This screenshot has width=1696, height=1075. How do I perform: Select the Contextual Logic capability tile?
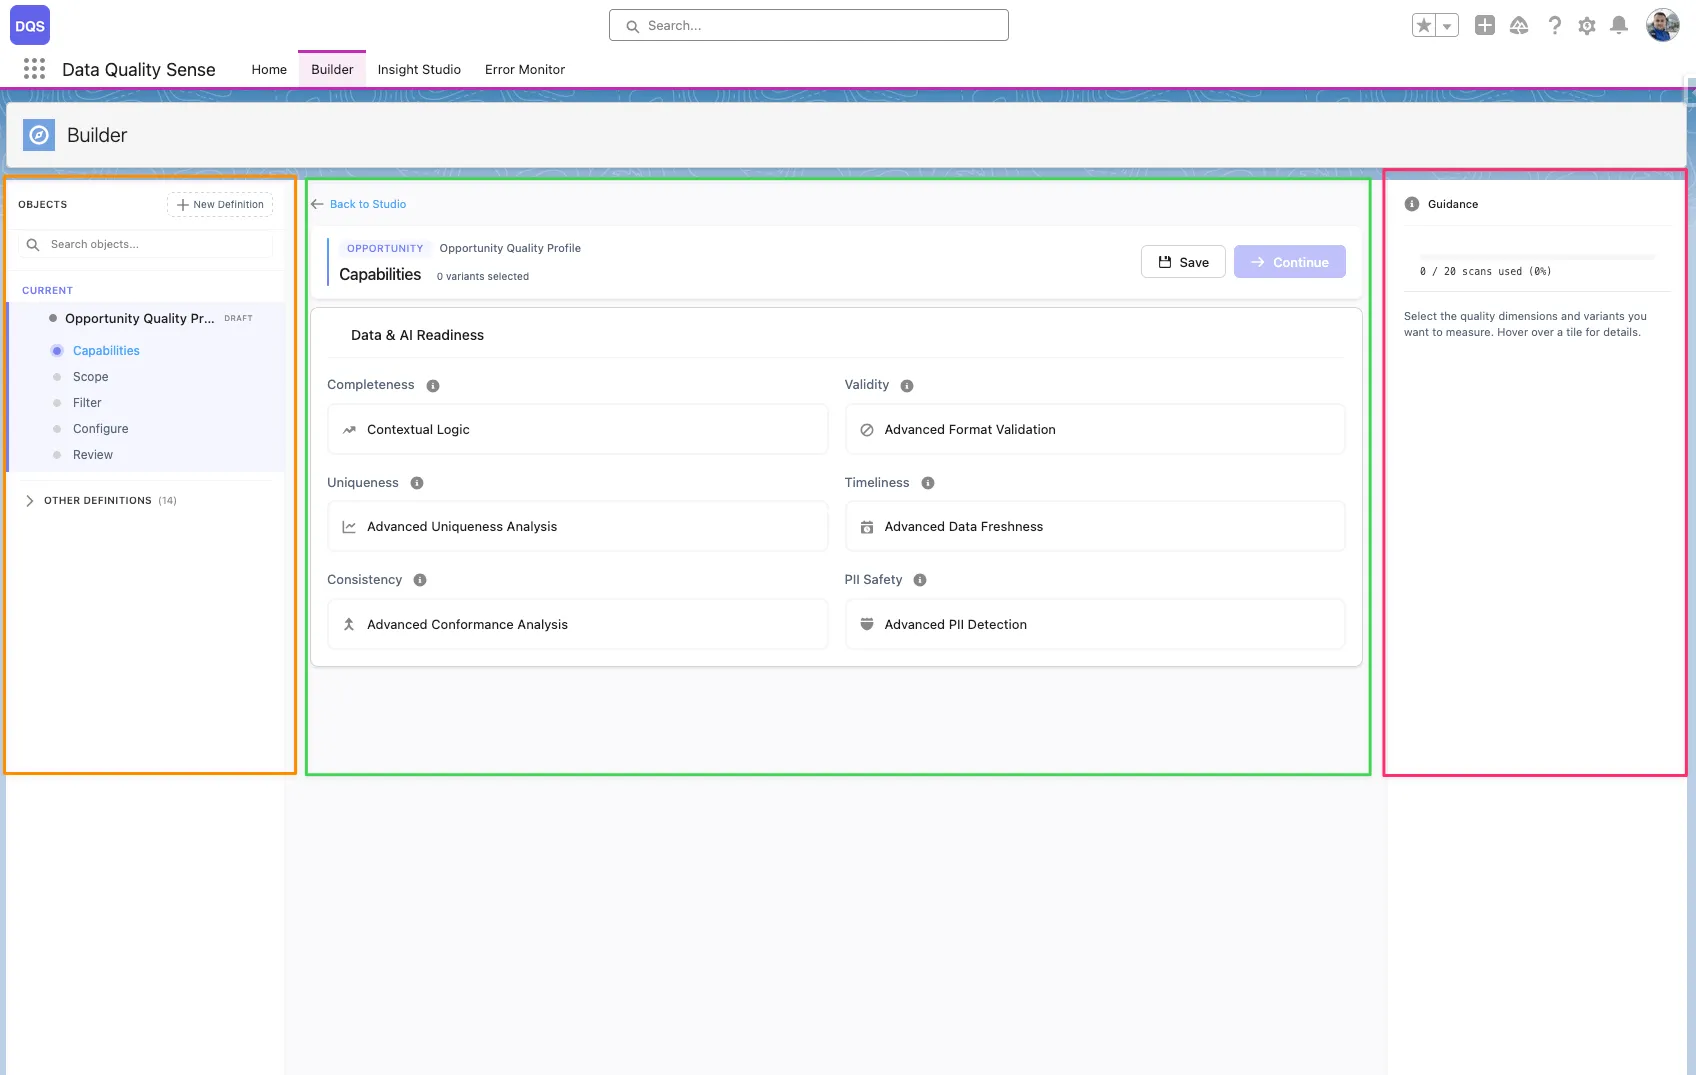577,429
